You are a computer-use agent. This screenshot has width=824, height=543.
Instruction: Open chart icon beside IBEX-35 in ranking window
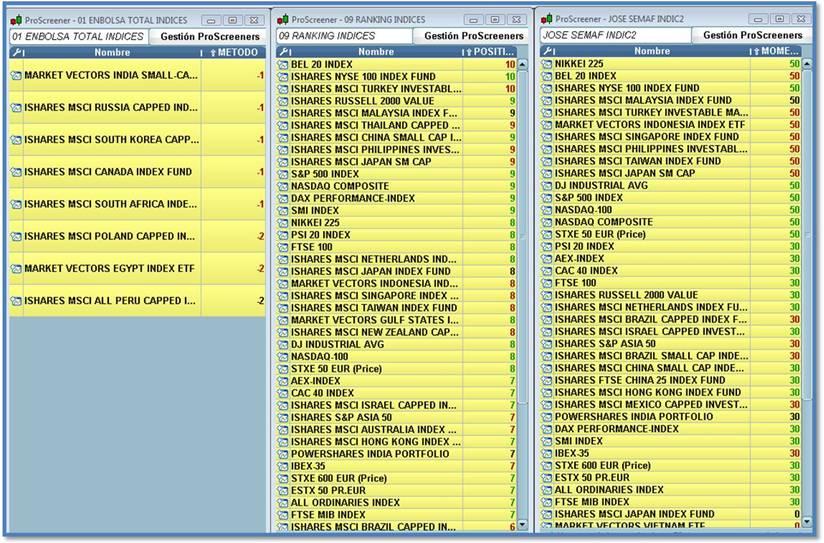pos(283,466)
